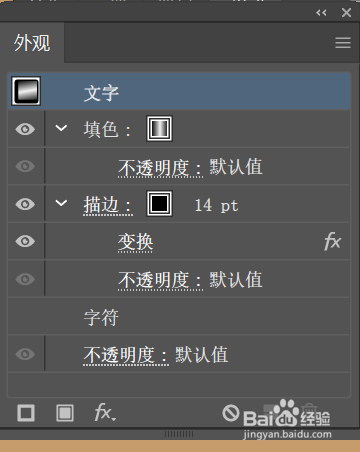Toggle visibility of the 描边 stroke
Viewport: 360px width, 452px height.
coord(25,204)
